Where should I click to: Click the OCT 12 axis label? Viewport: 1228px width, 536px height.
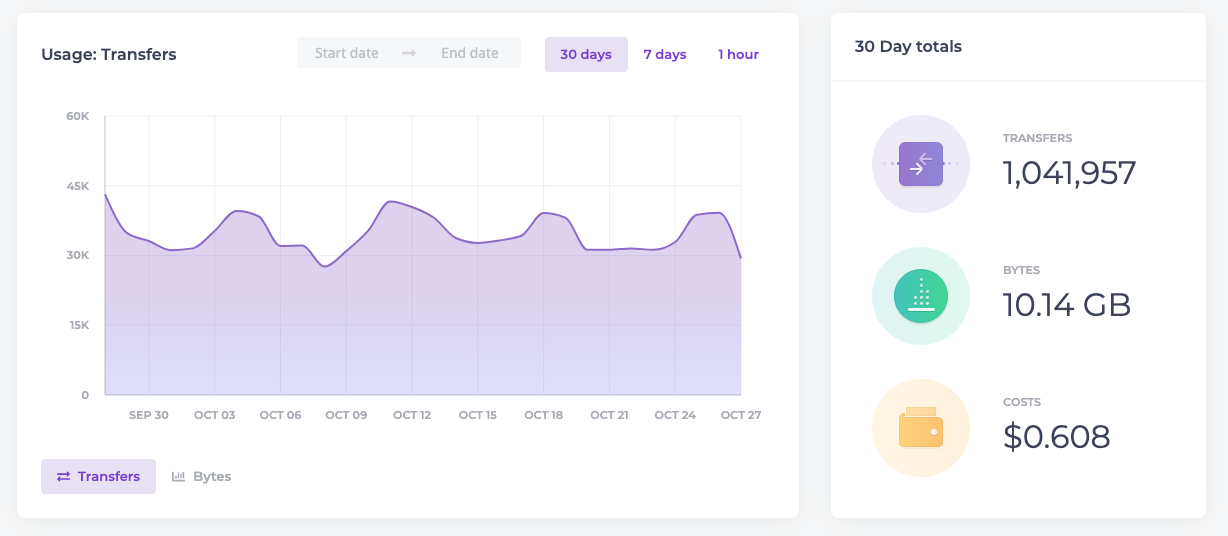tap(412, 415)
